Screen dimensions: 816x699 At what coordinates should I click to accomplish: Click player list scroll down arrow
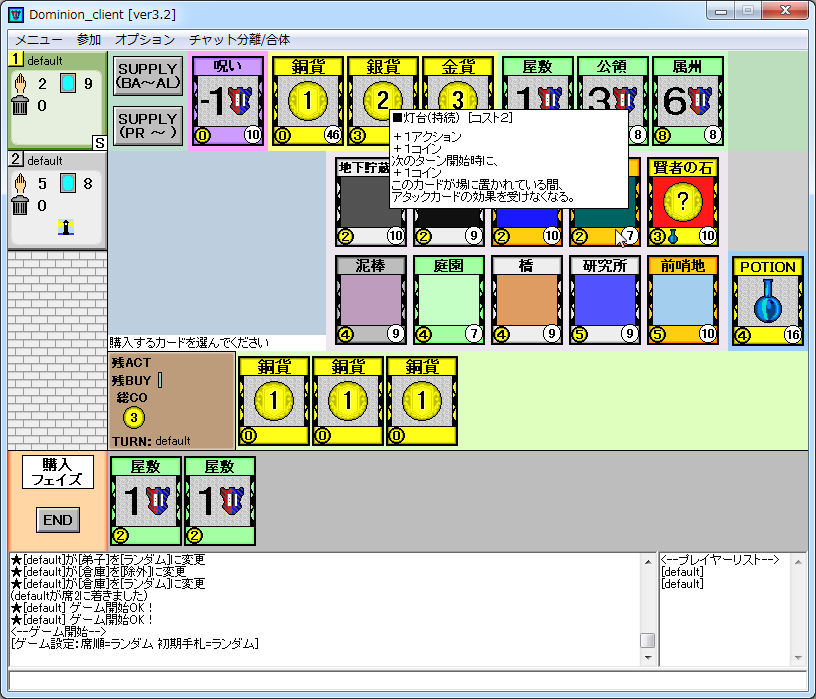tap(798, 658)
